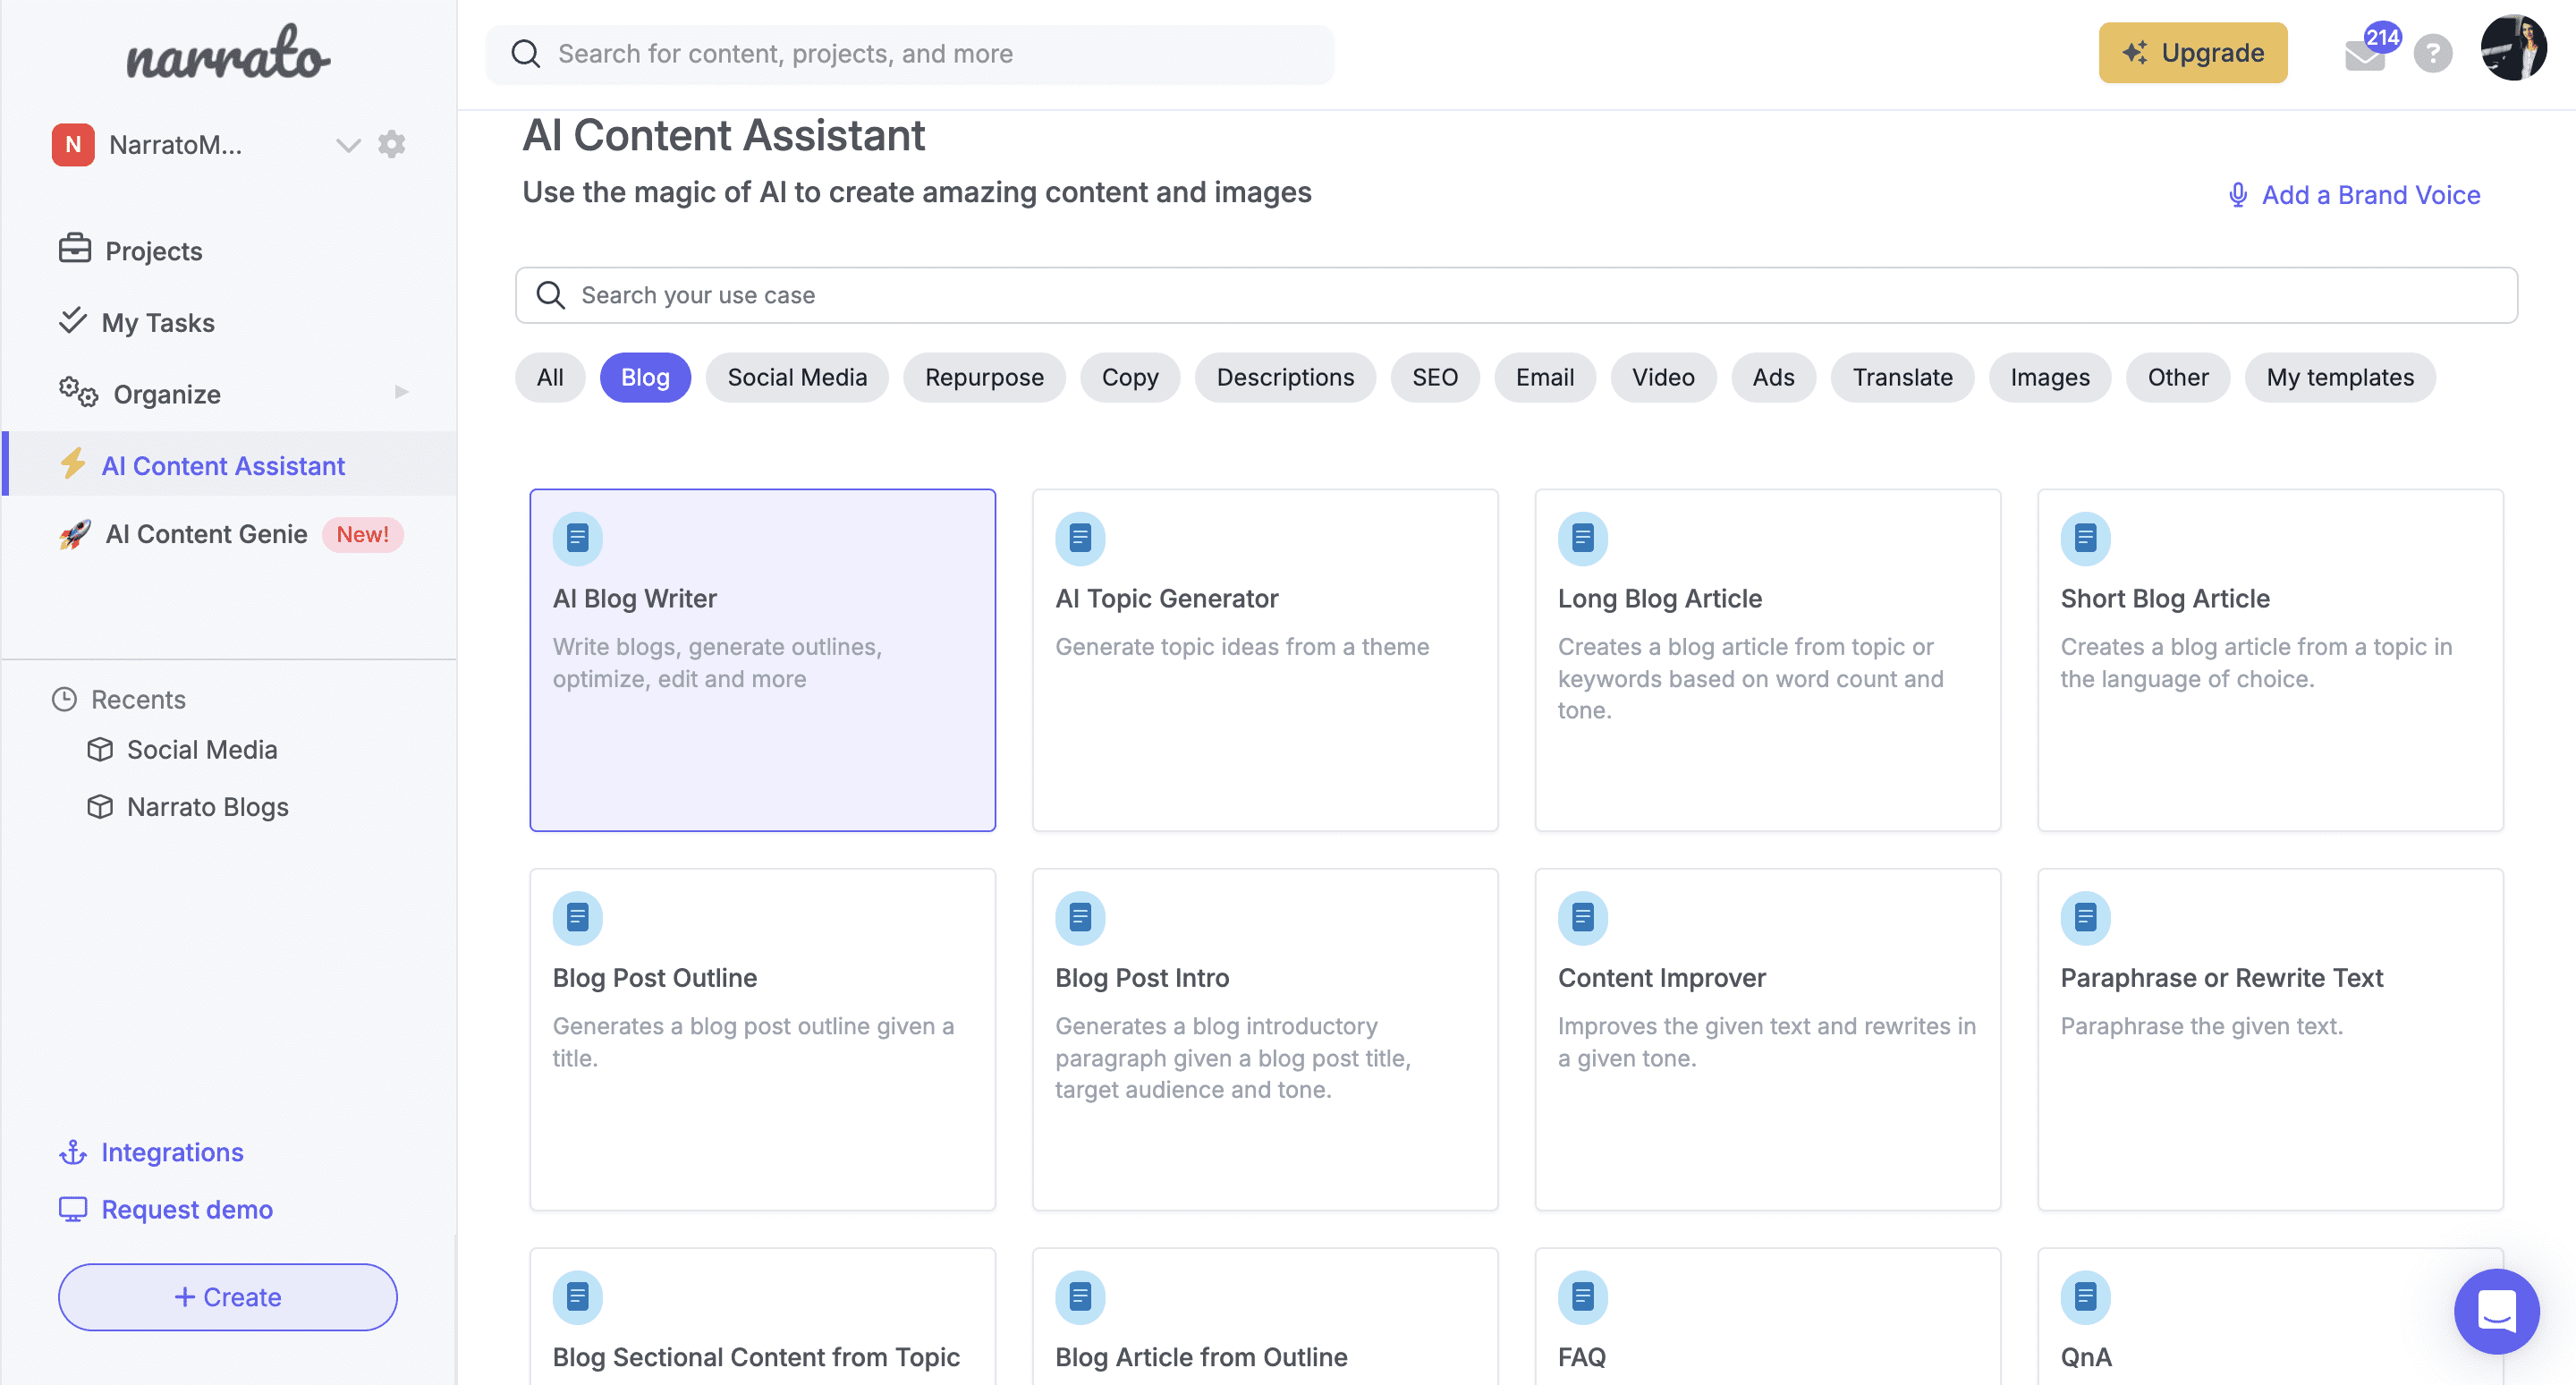Click the Blog Post Intro document icon
Screen dimensions: 2576x1385
click(1080, 917)
